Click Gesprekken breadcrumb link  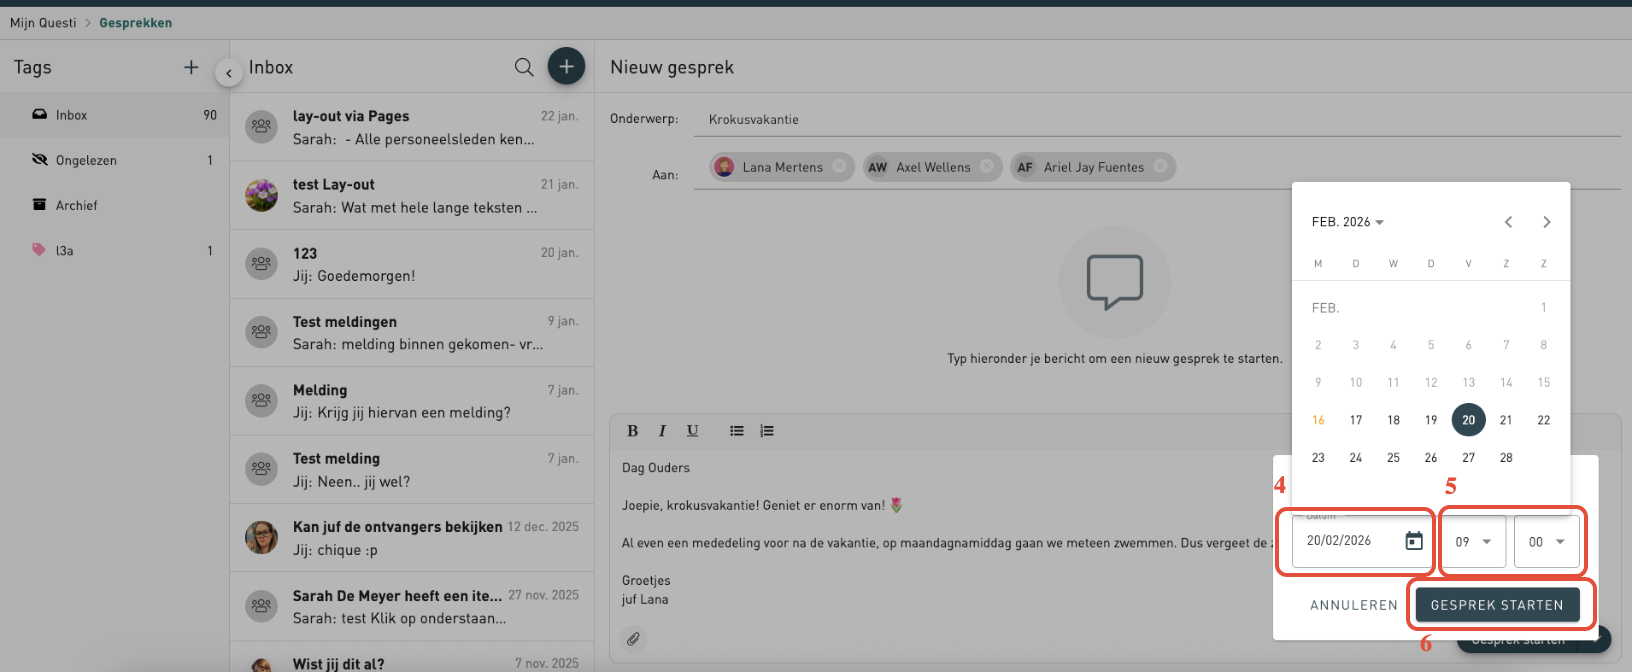[x=136, y=23]
